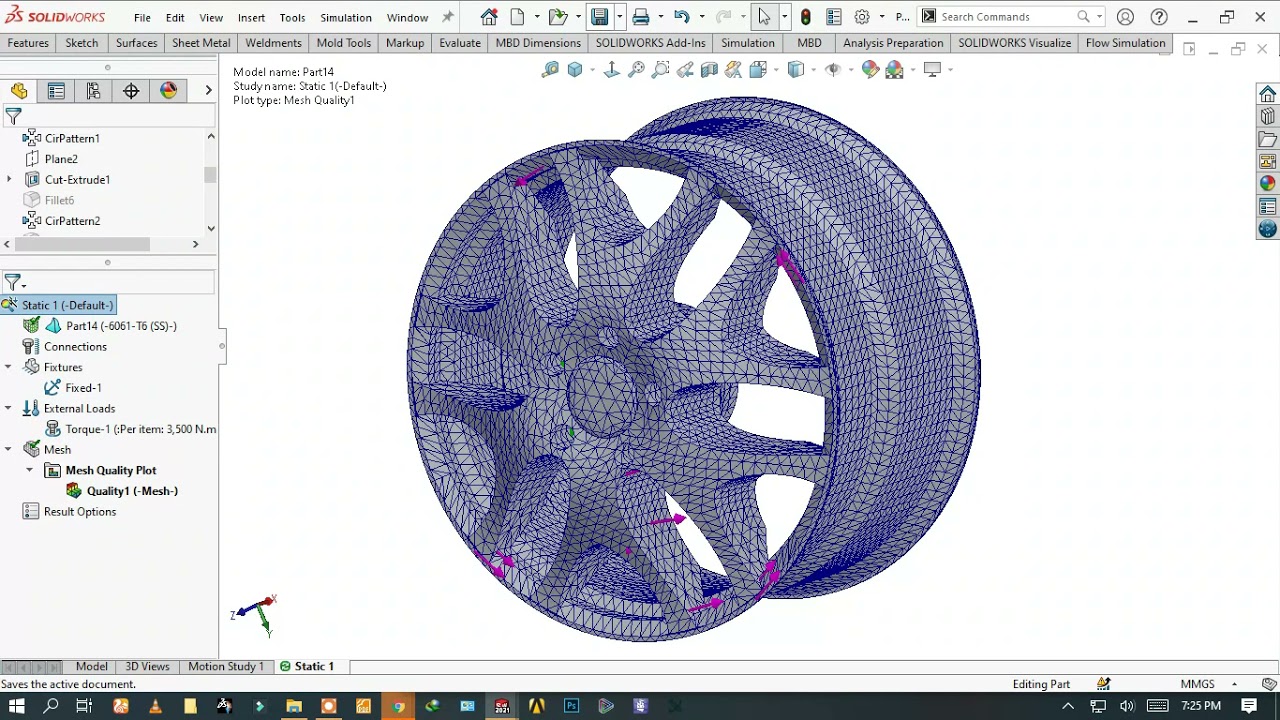Select Result Options item

[x=69, y=512]
